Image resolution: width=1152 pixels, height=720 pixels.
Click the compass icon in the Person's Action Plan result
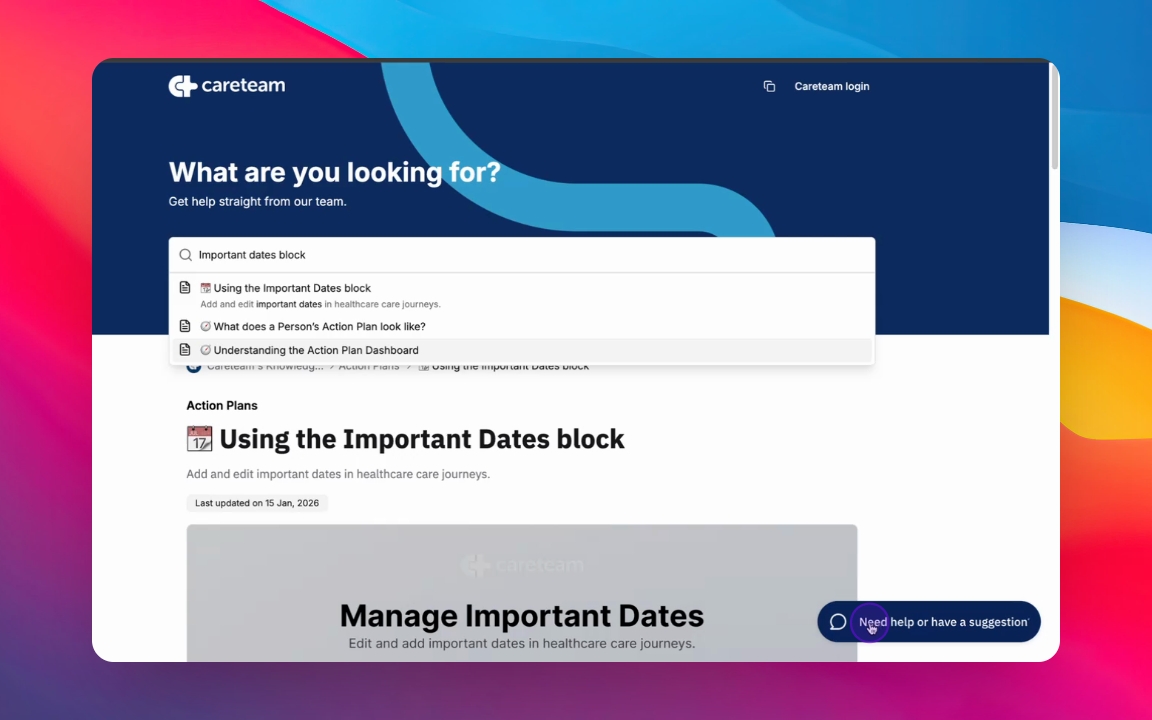[x=206, y=326]
